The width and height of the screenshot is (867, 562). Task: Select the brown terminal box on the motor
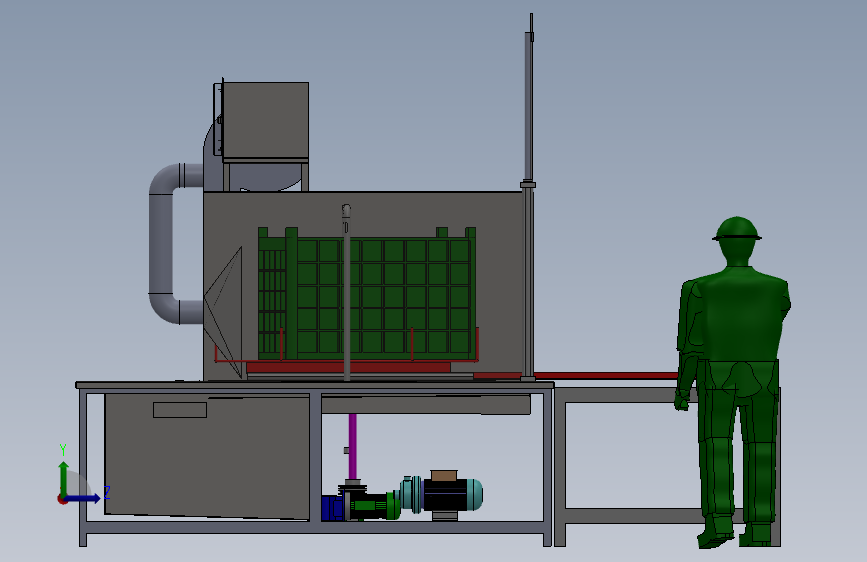click(x=444, y=476)
